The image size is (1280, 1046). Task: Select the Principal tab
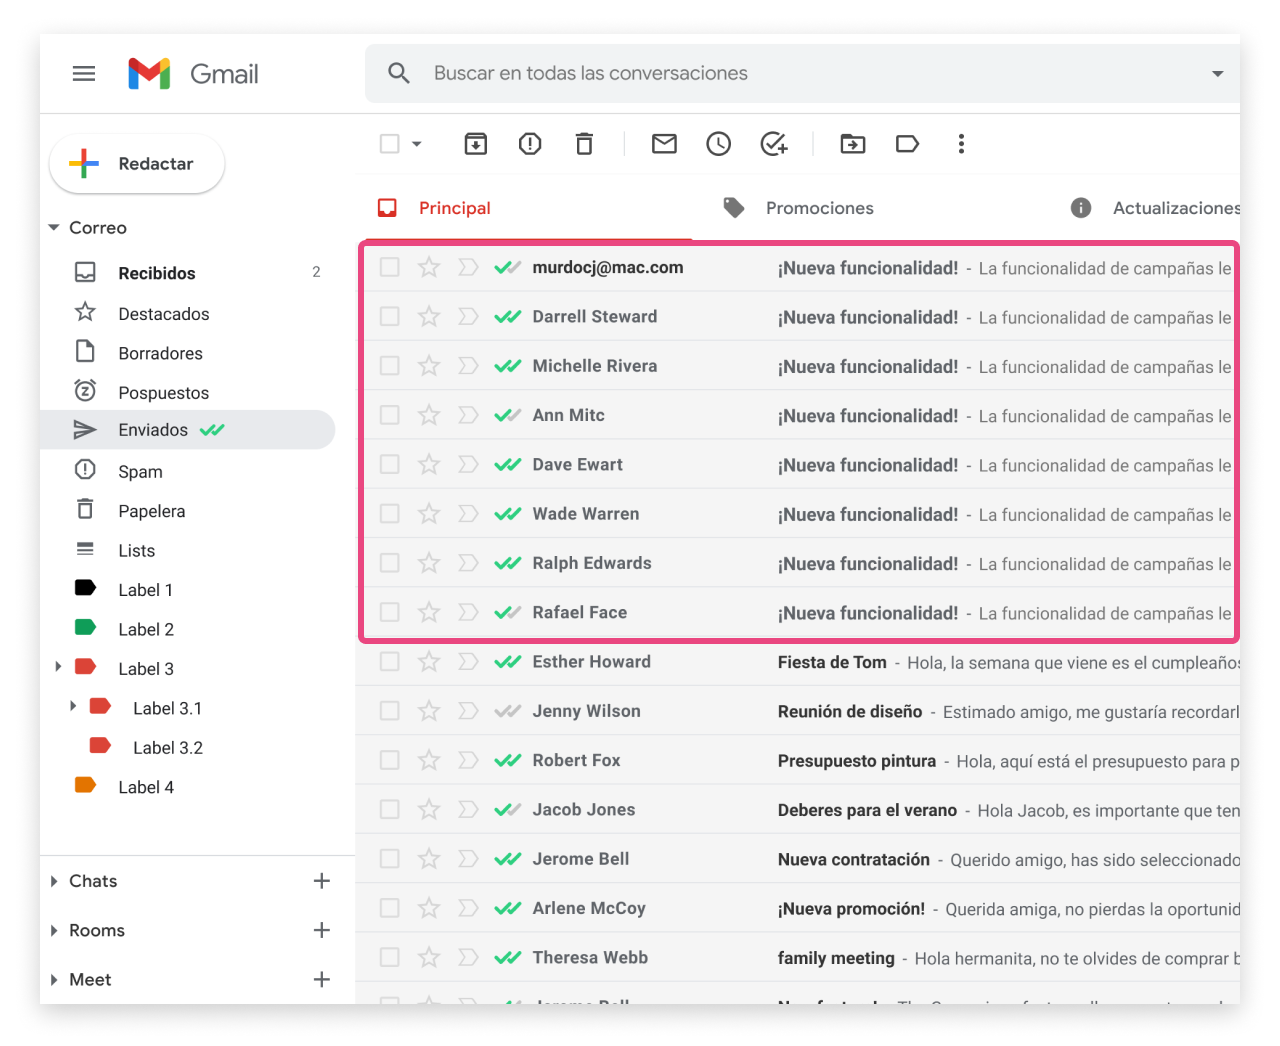(x=454, y=208)
